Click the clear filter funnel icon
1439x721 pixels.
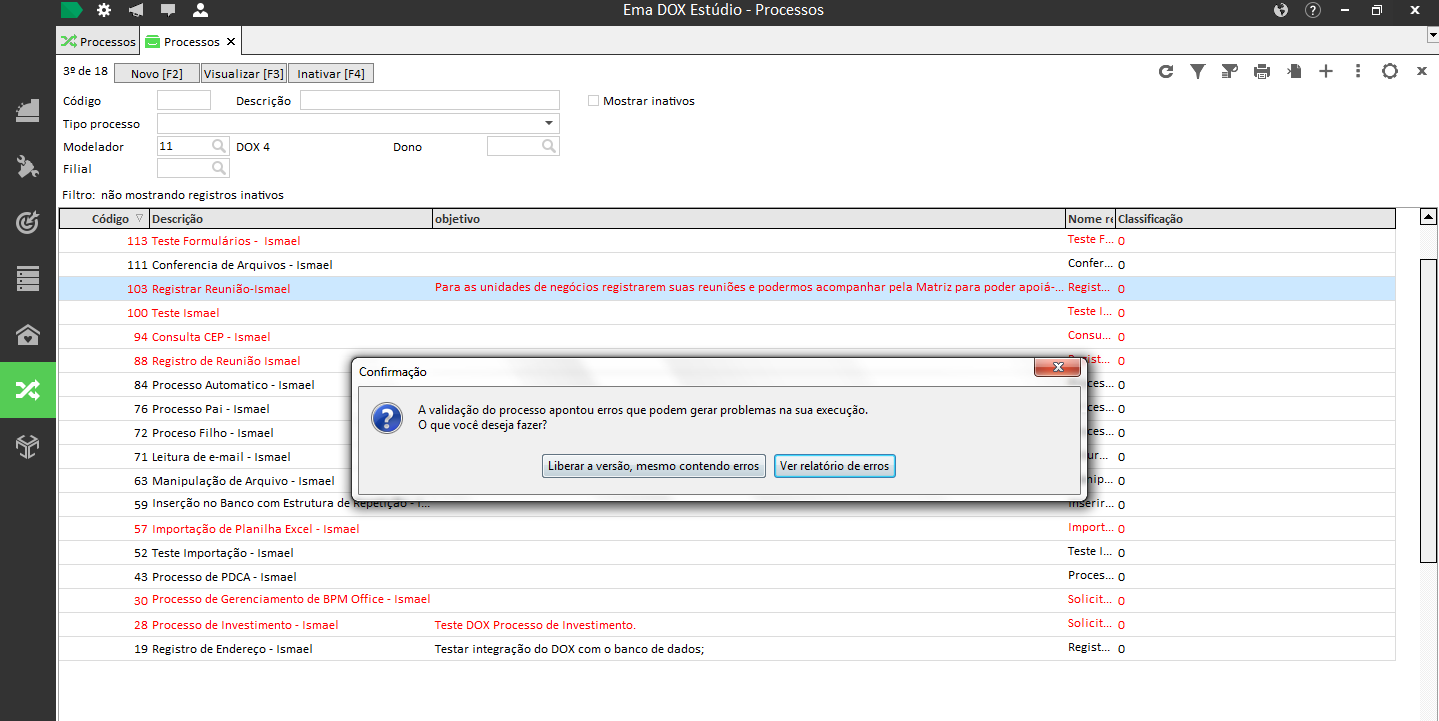1230,71
